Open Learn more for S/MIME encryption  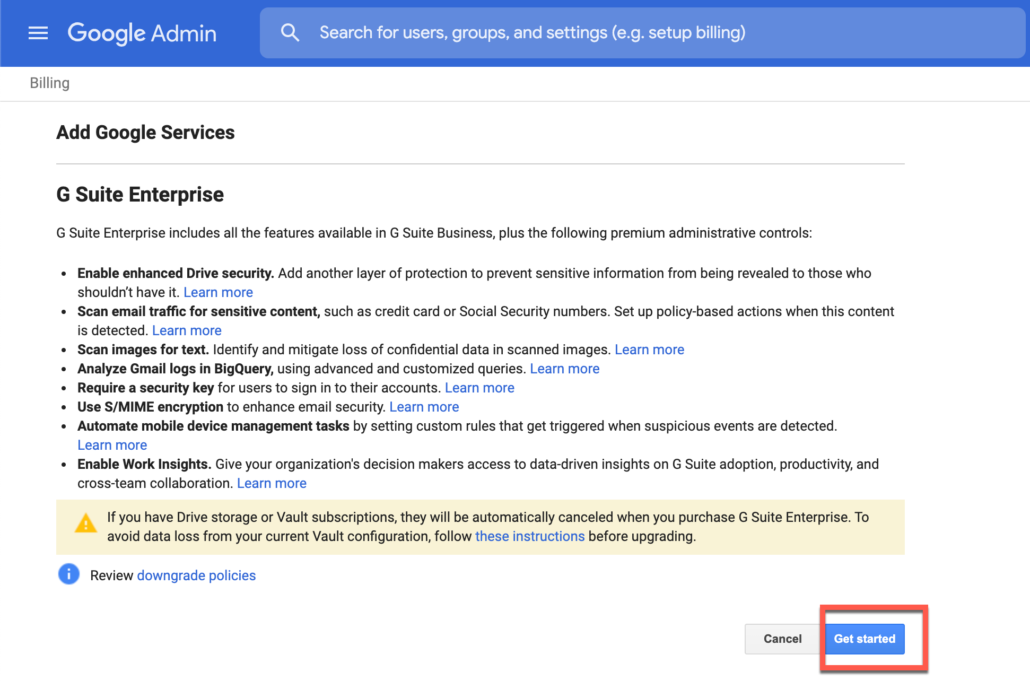pyautogui.click(x=424, y=406)
